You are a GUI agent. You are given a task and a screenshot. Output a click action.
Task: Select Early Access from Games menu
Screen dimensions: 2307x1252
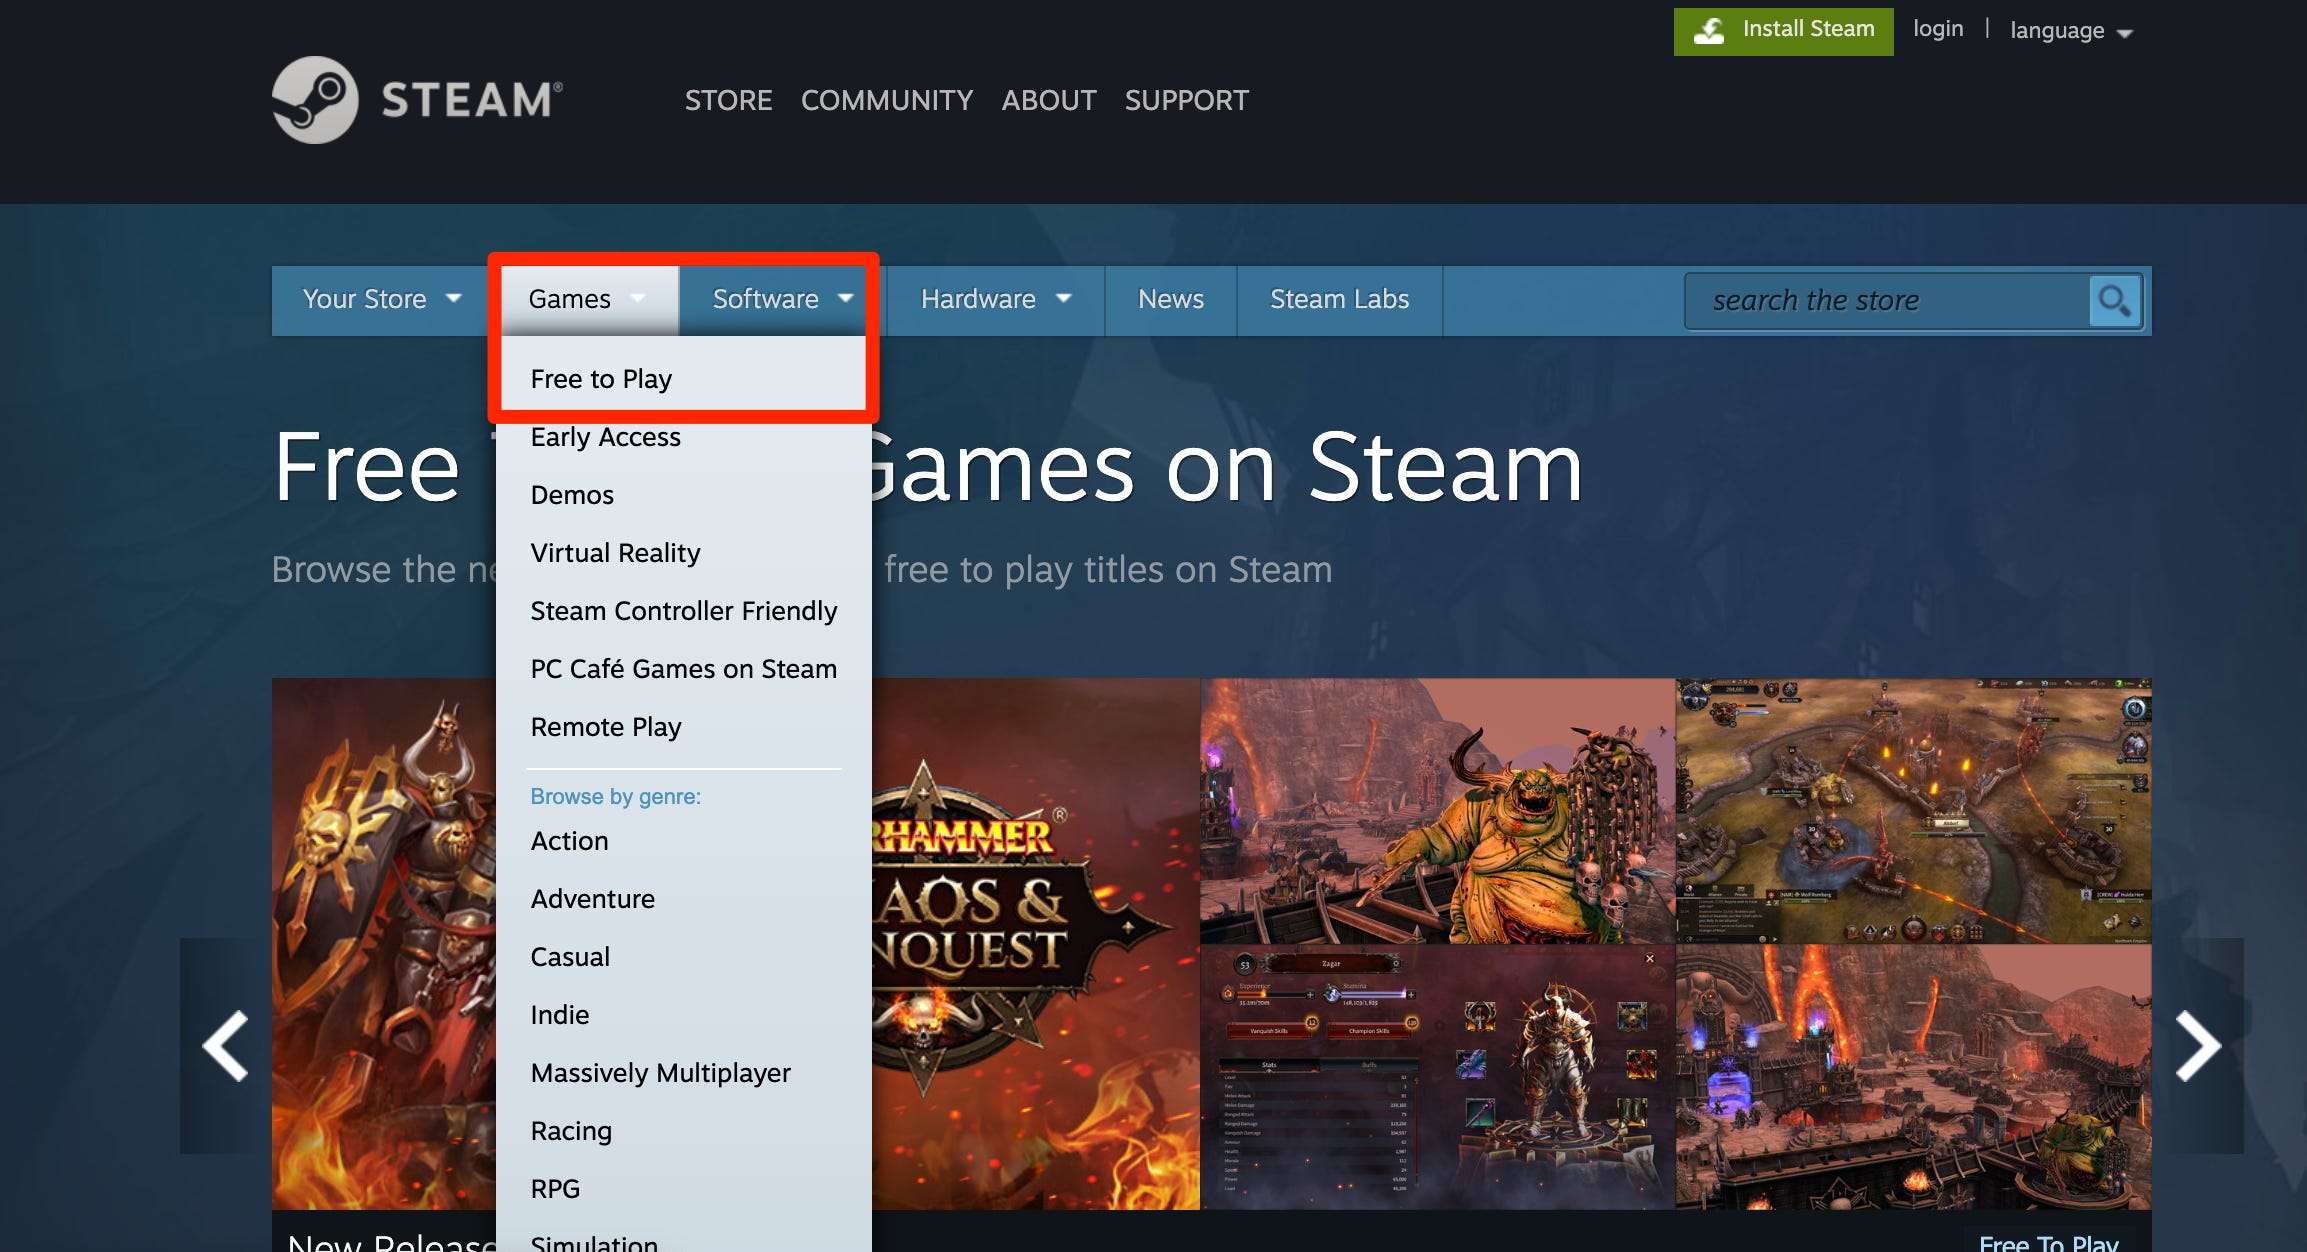pos(604,436)
